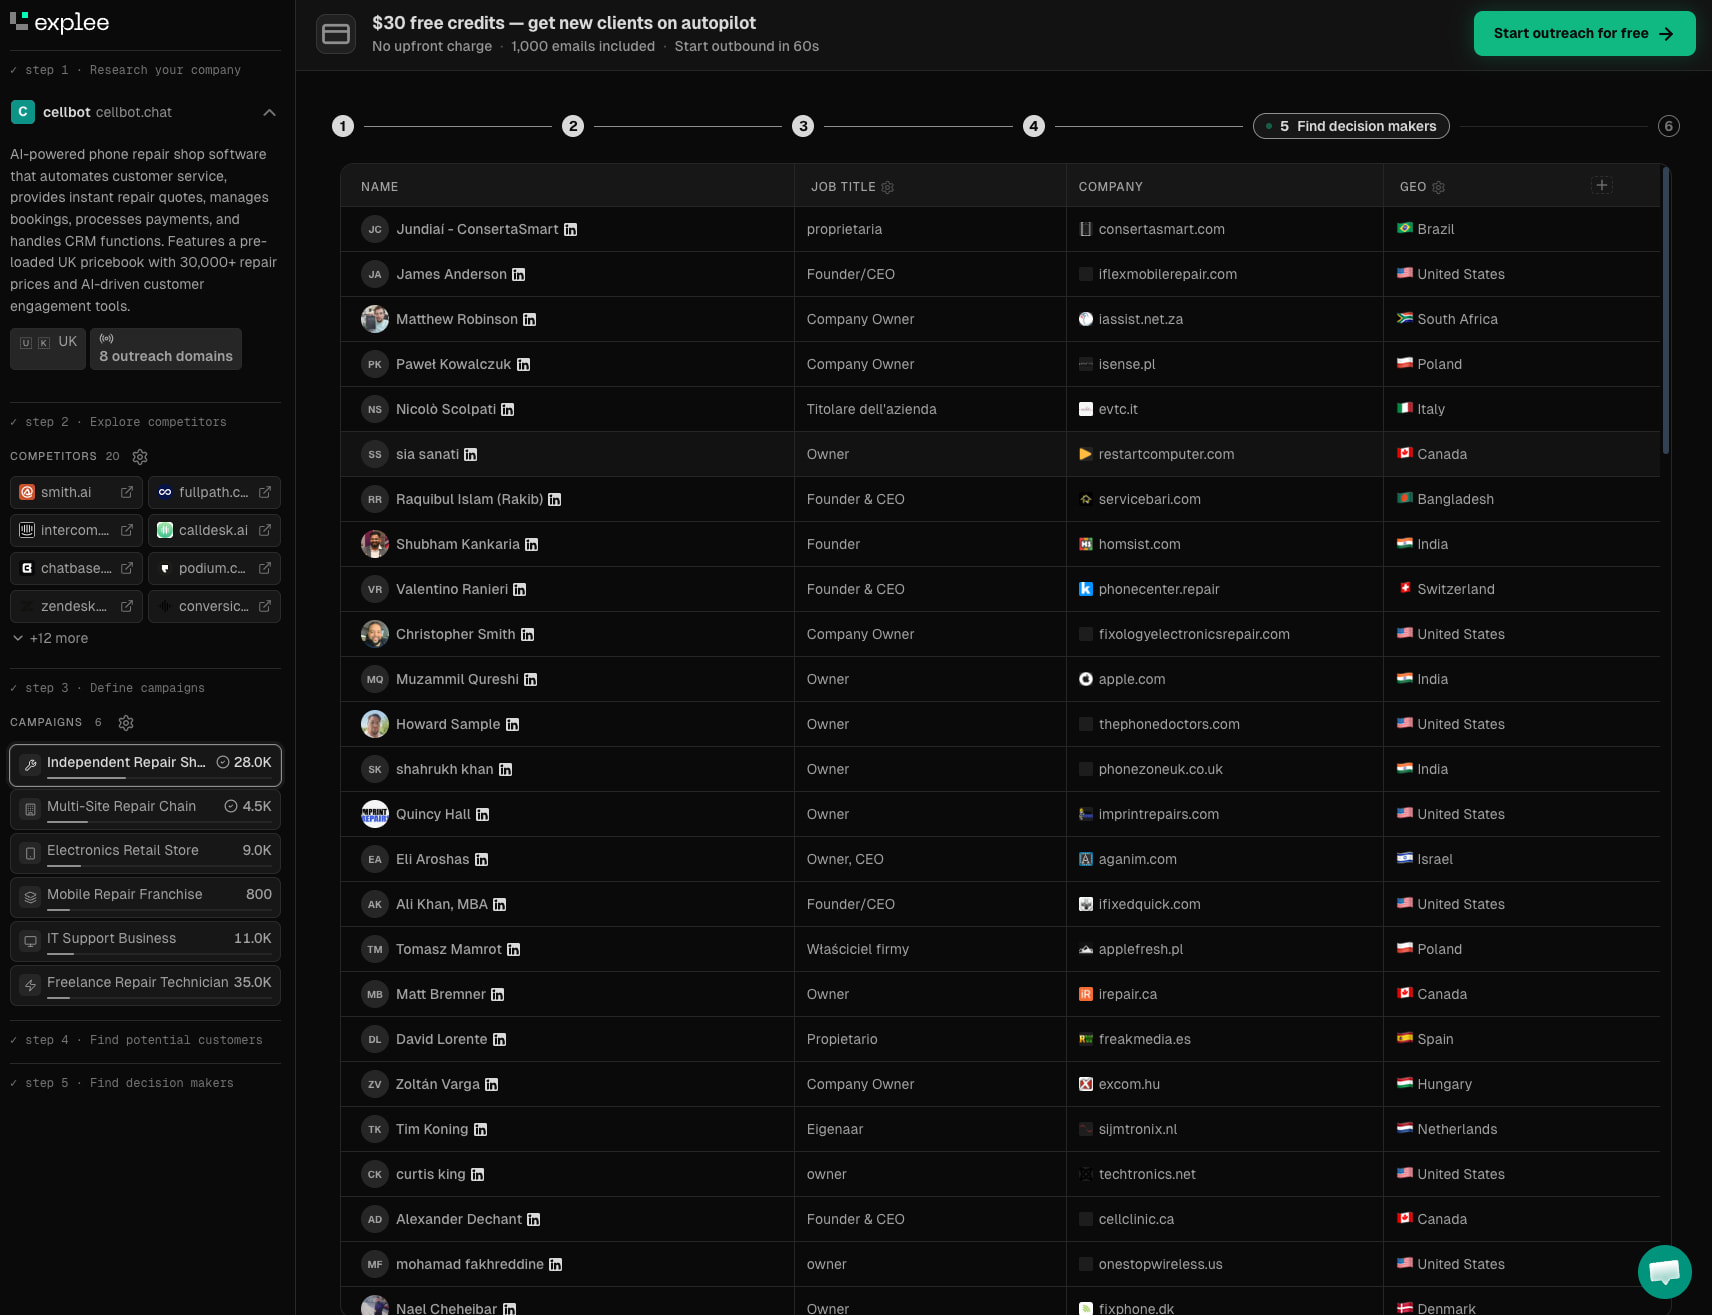
Task: Click iflexmobilerepair.com company cell
Action: pos(1225,274)
